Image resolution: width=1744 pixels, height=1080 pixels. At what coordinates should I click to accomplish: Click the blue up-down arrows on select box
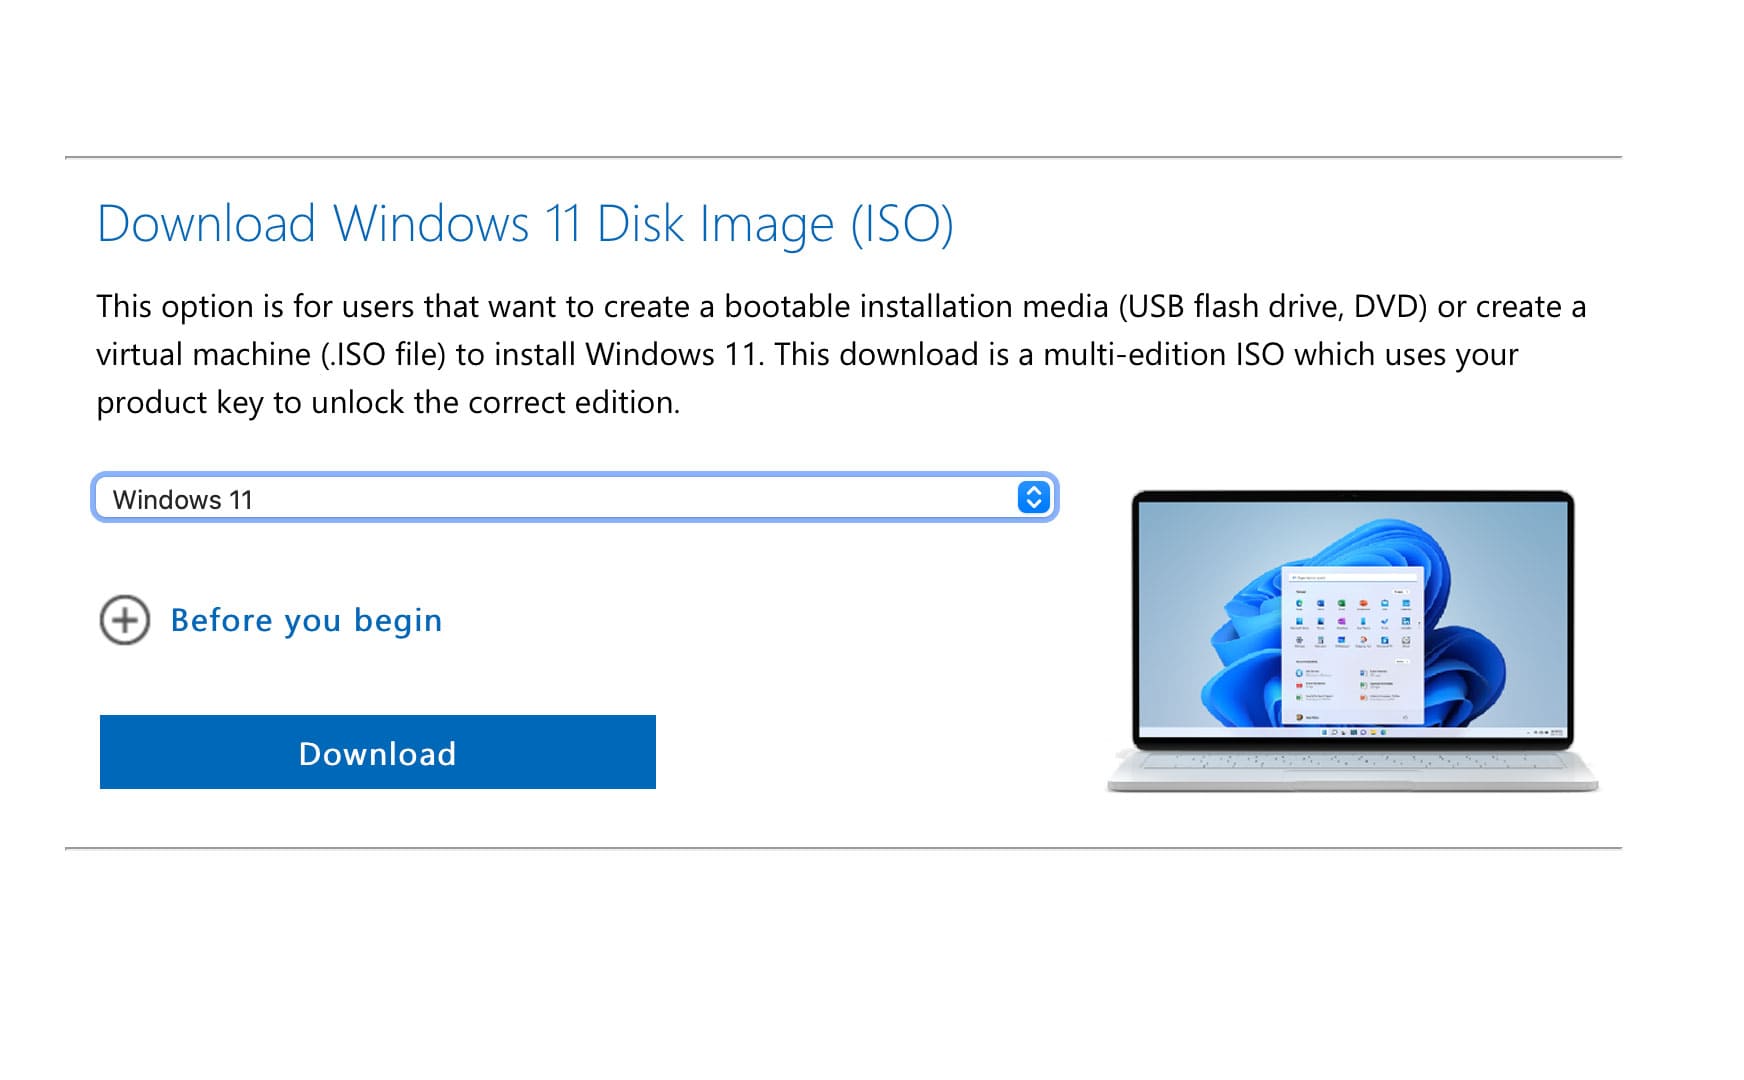1033,497
